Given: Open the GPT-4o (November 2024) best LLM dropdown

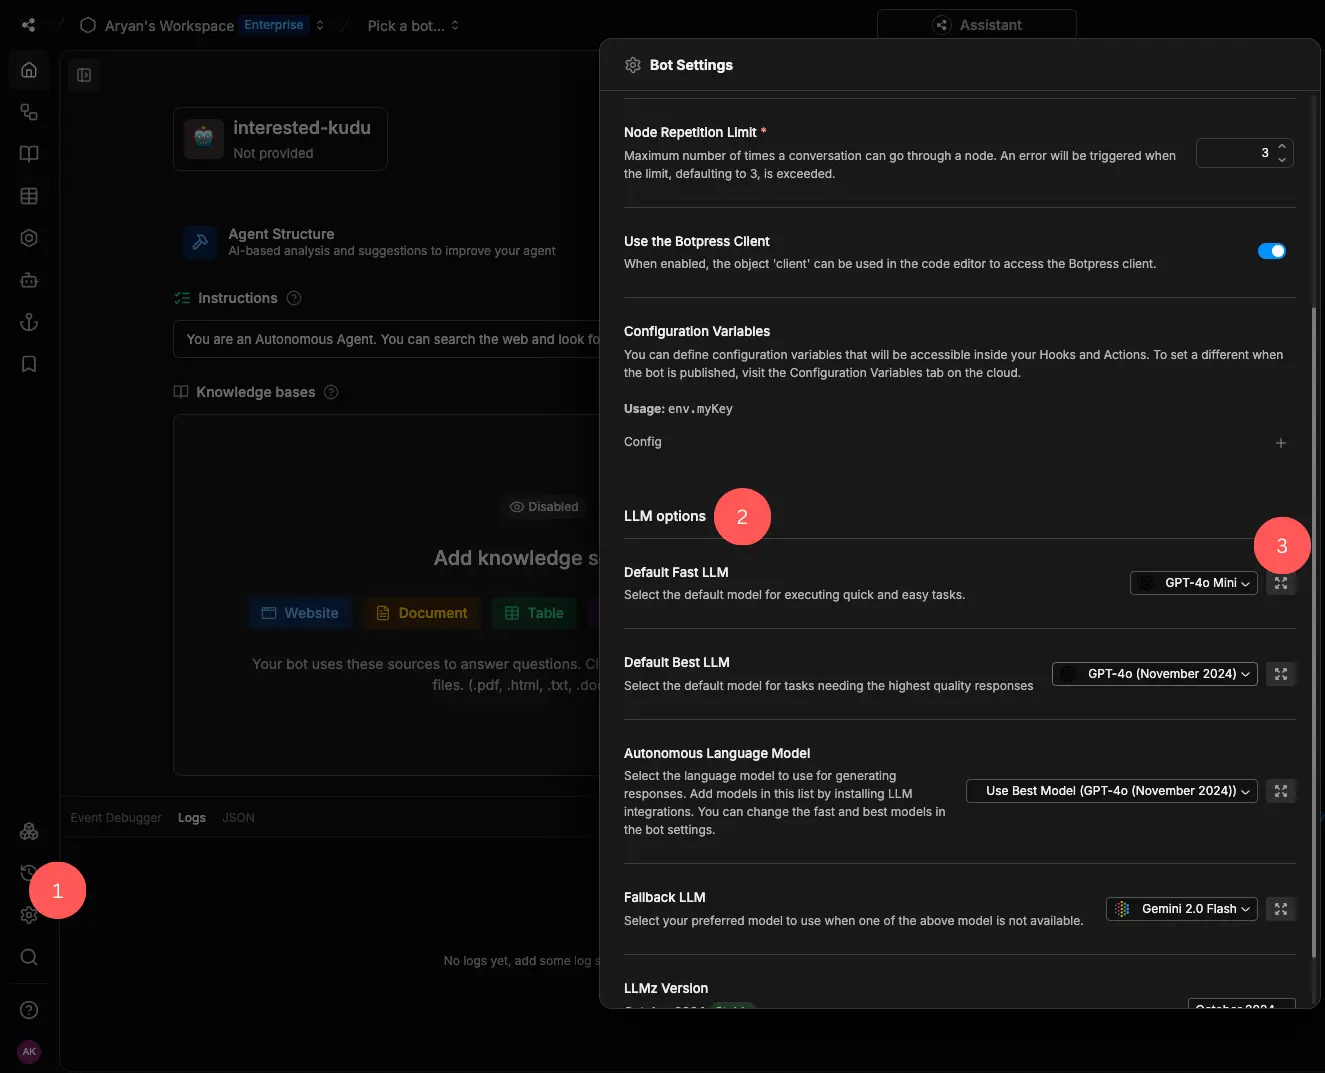Looking at the screenshot, I should 1155,674.
